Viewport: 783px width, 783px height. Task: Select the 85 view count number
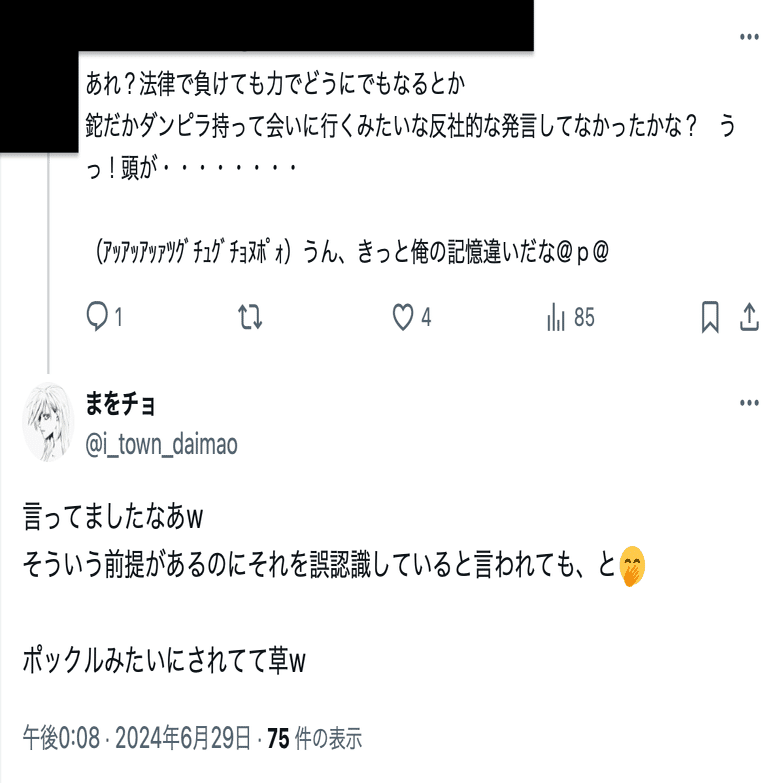pos(584,317)
